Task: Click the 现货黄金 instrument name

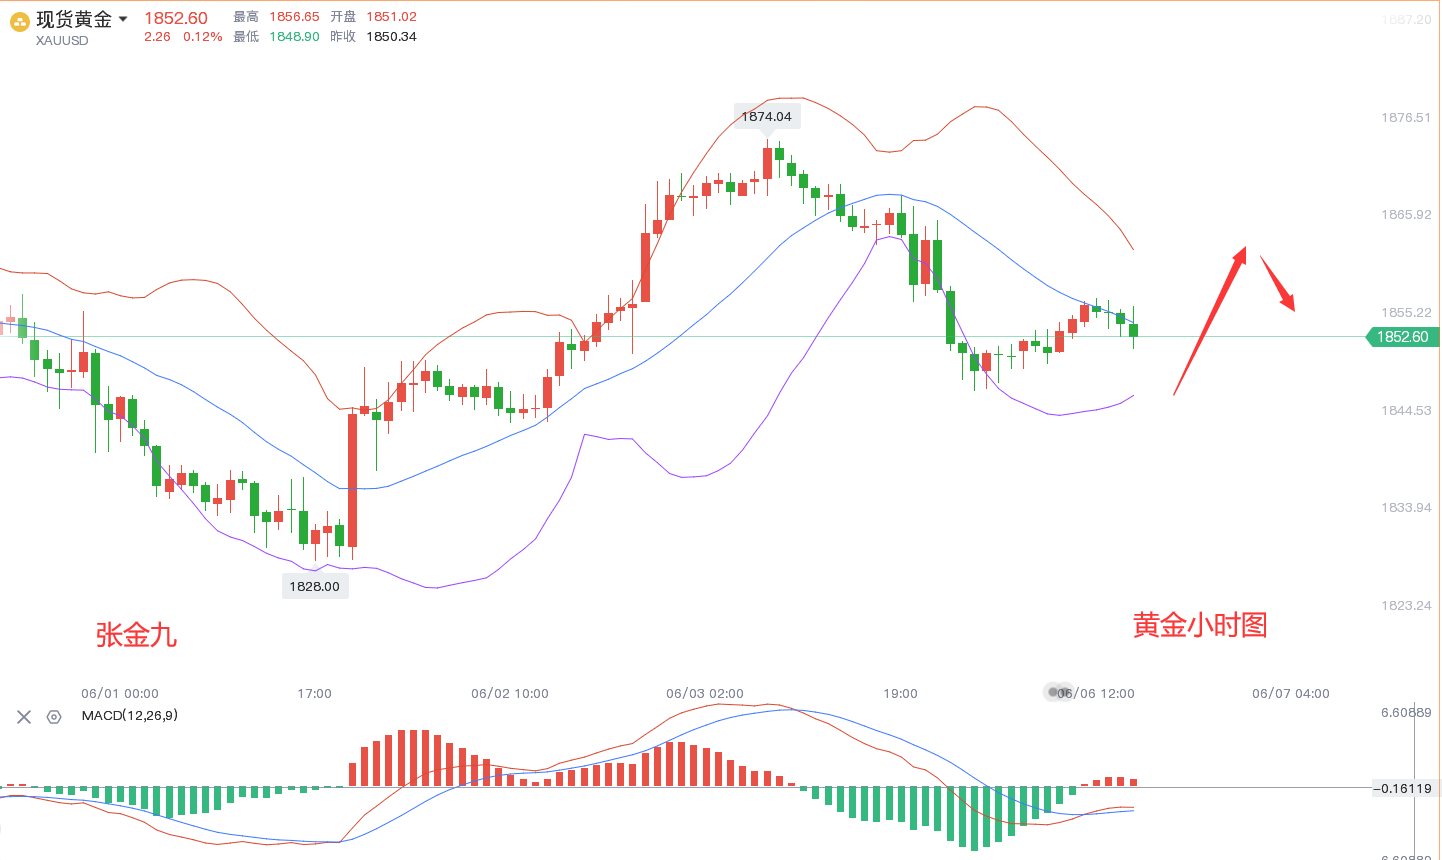Action: click(x=74, y=19)
